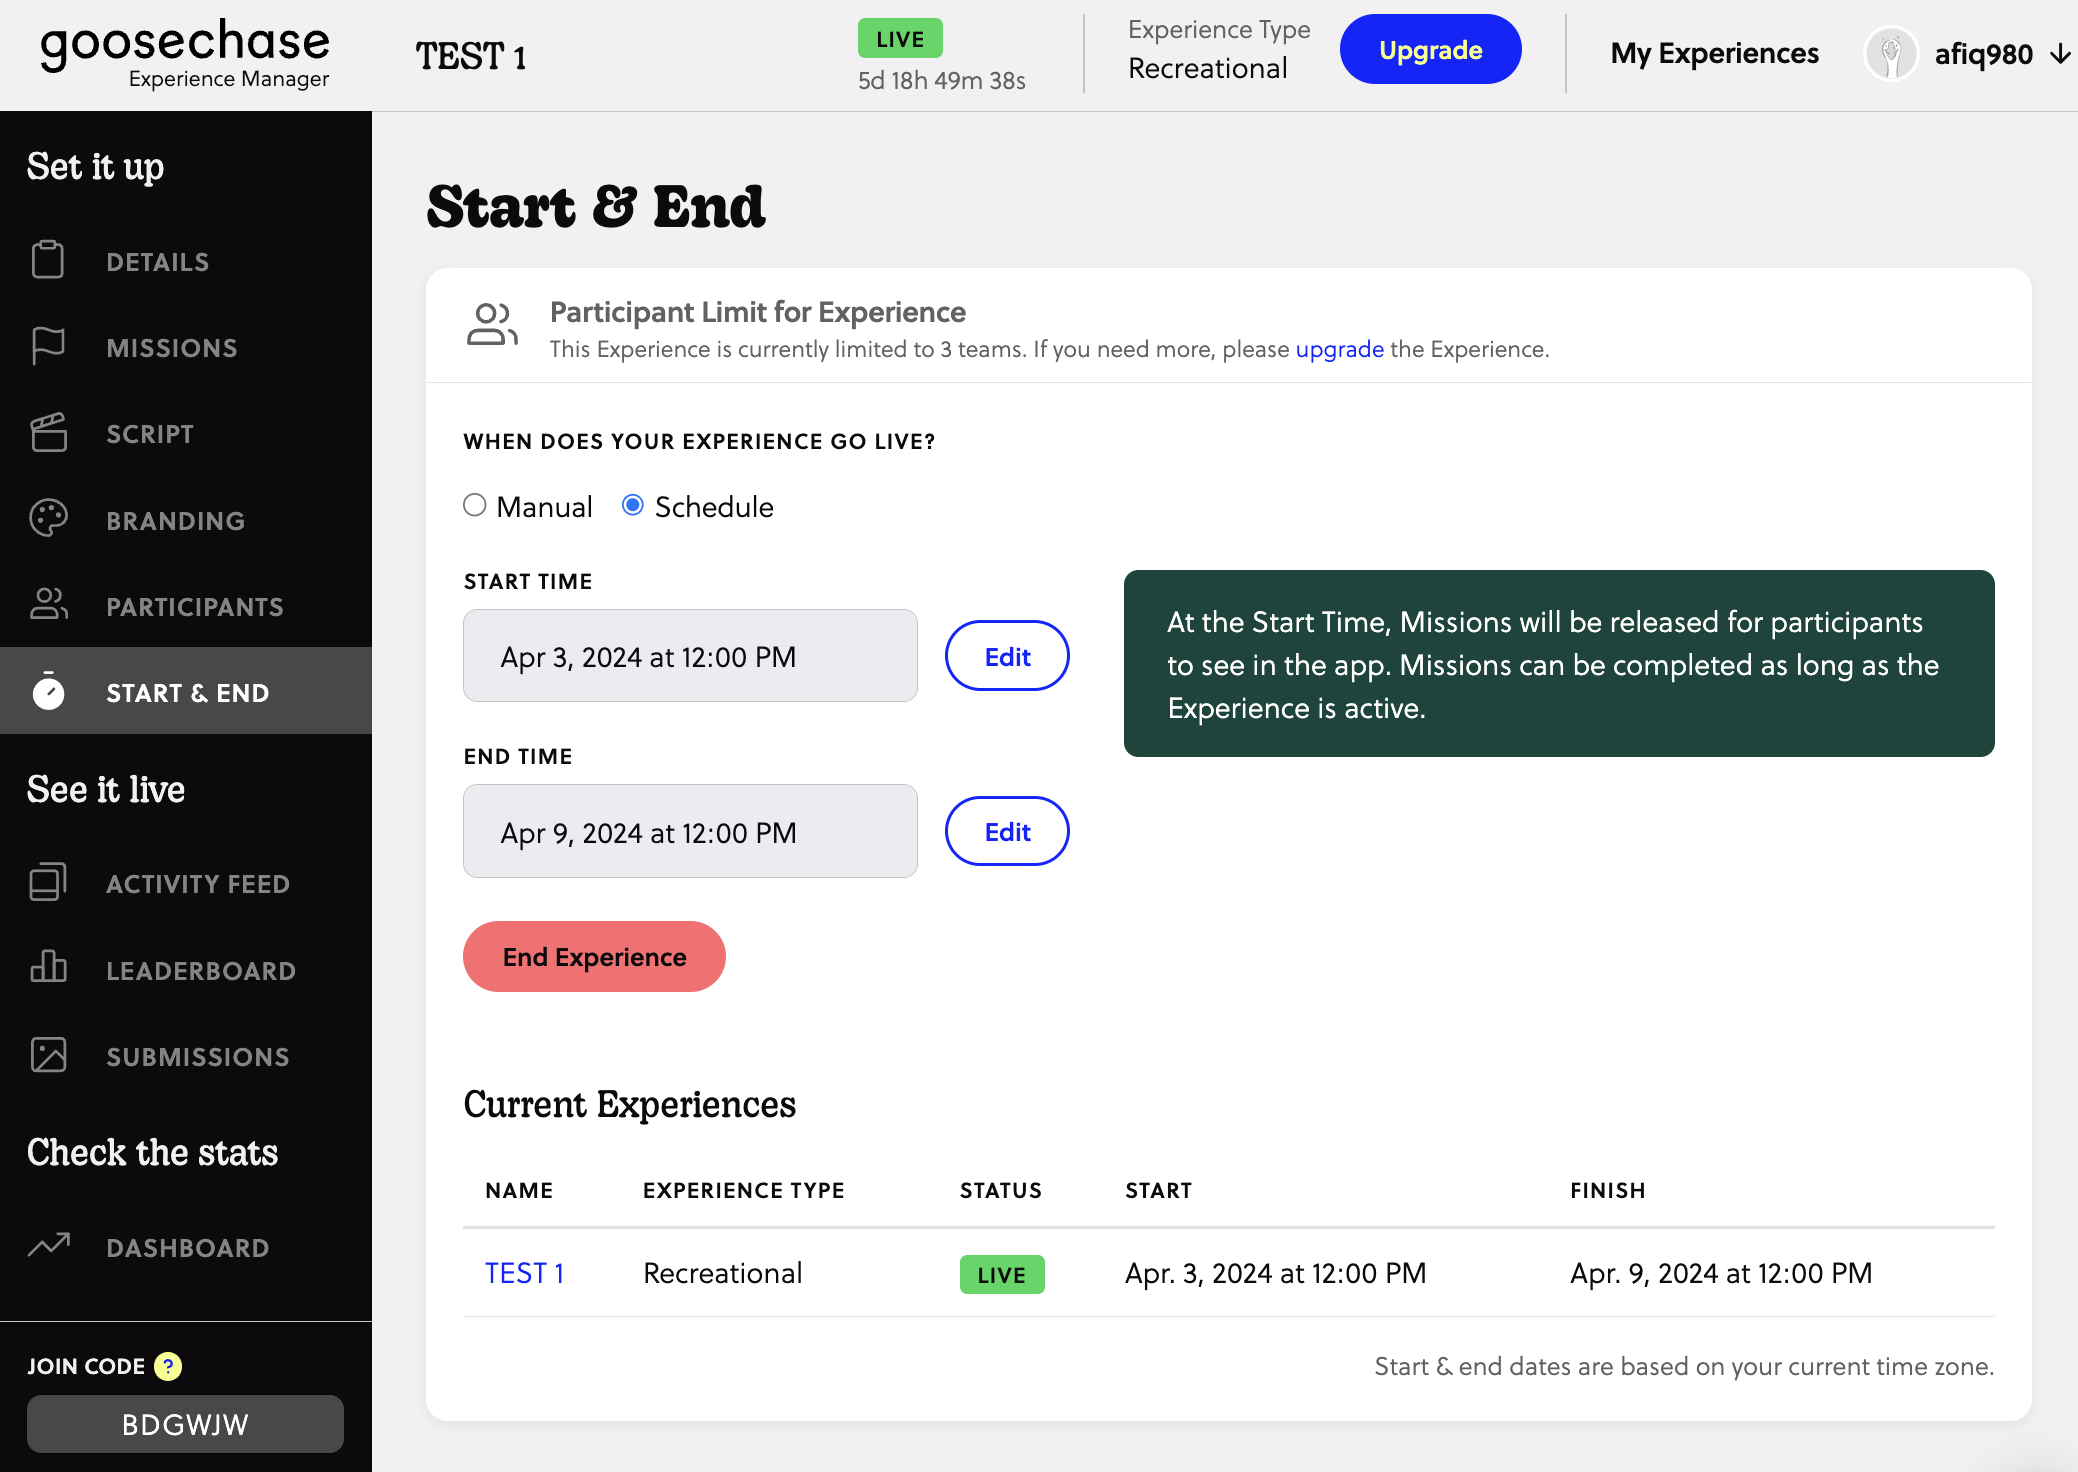
Task: Open the Dashboard trend icon
Action: tap(48, 1246)
